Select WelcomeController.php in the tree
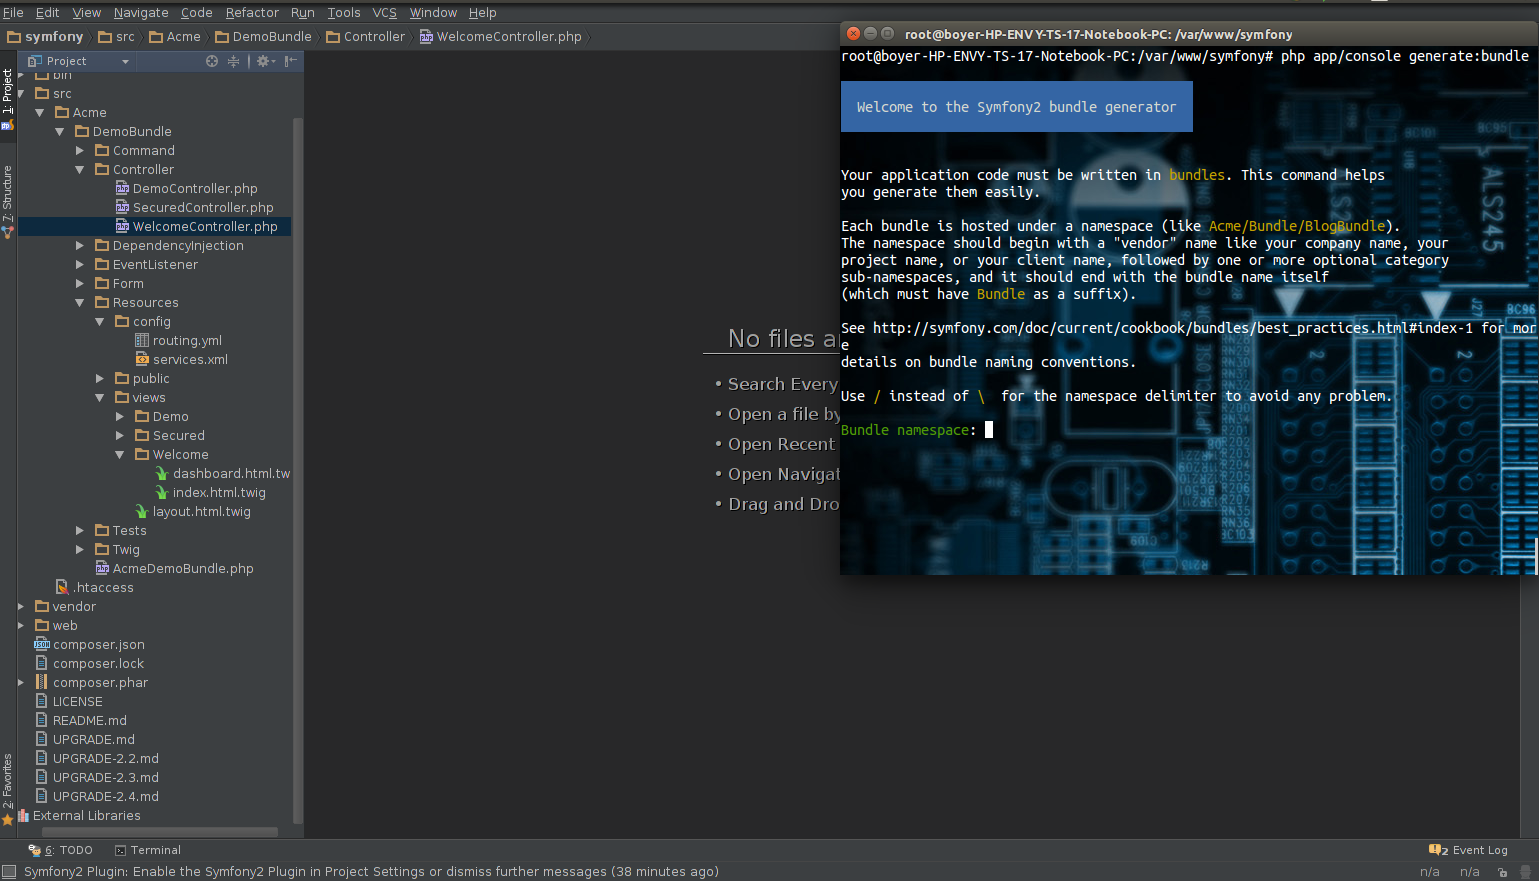 tap(155, 227)
